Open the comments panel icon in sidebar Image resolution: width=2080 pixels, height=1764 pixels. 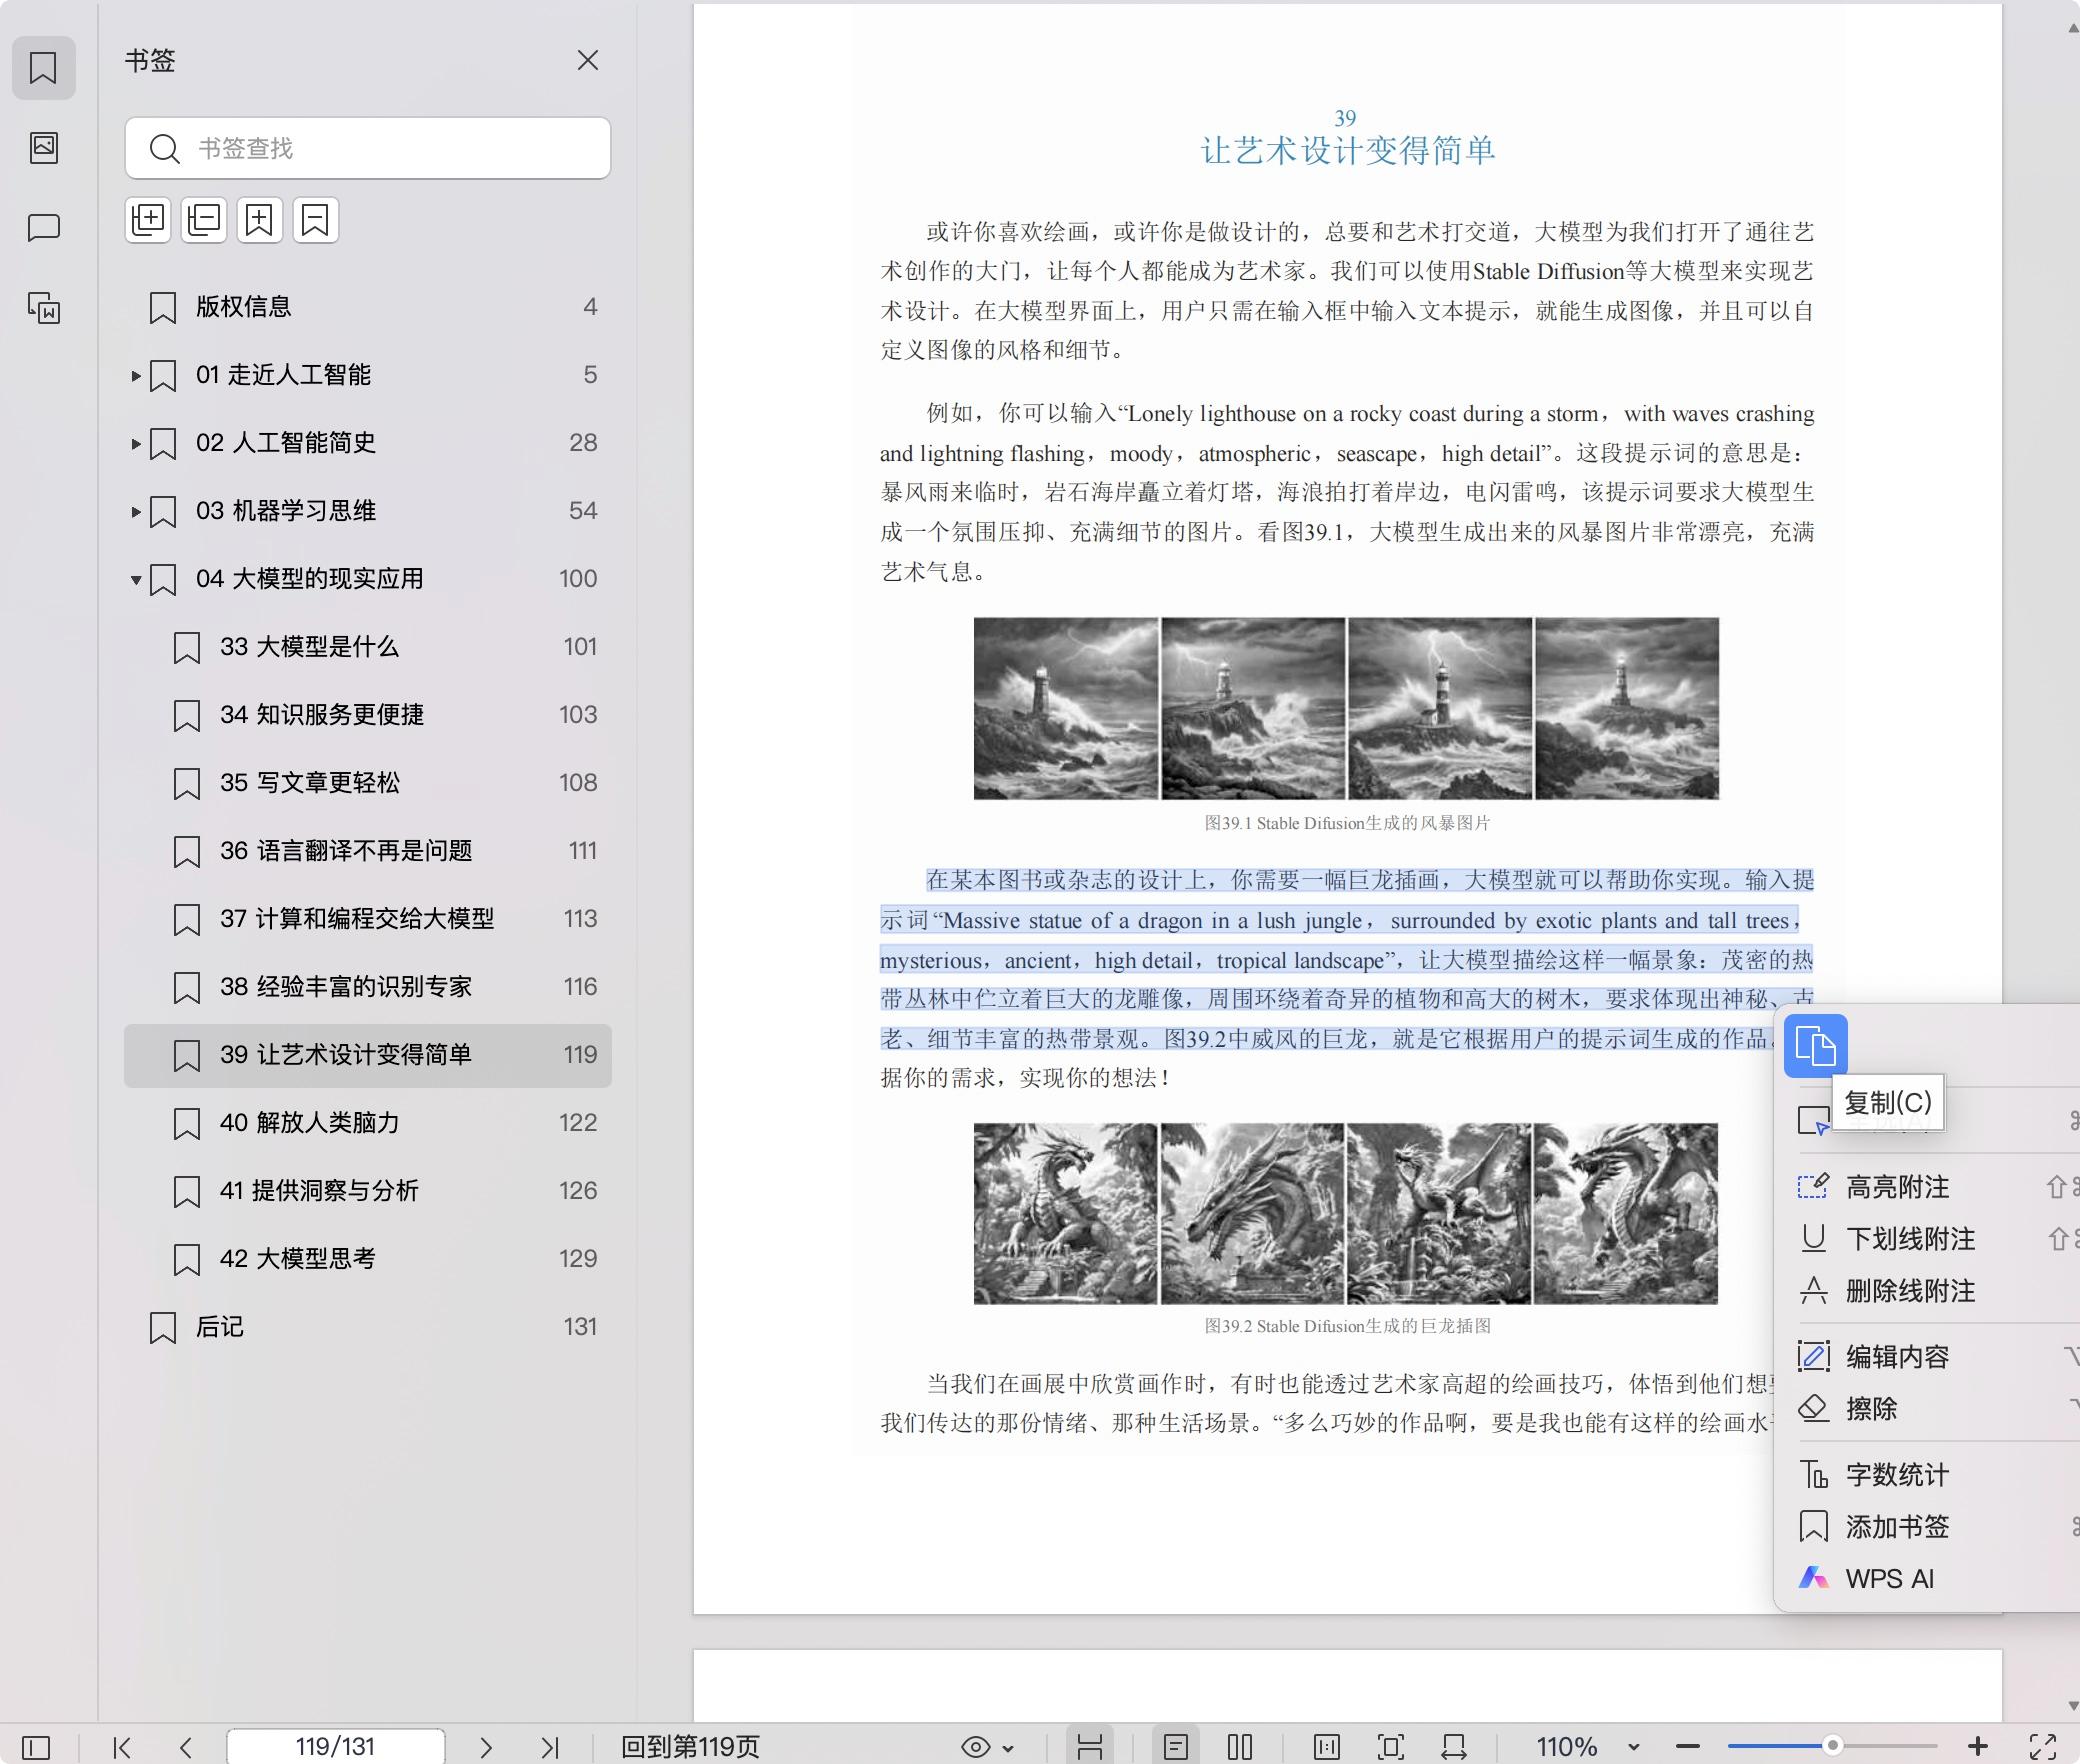(43, 227)
